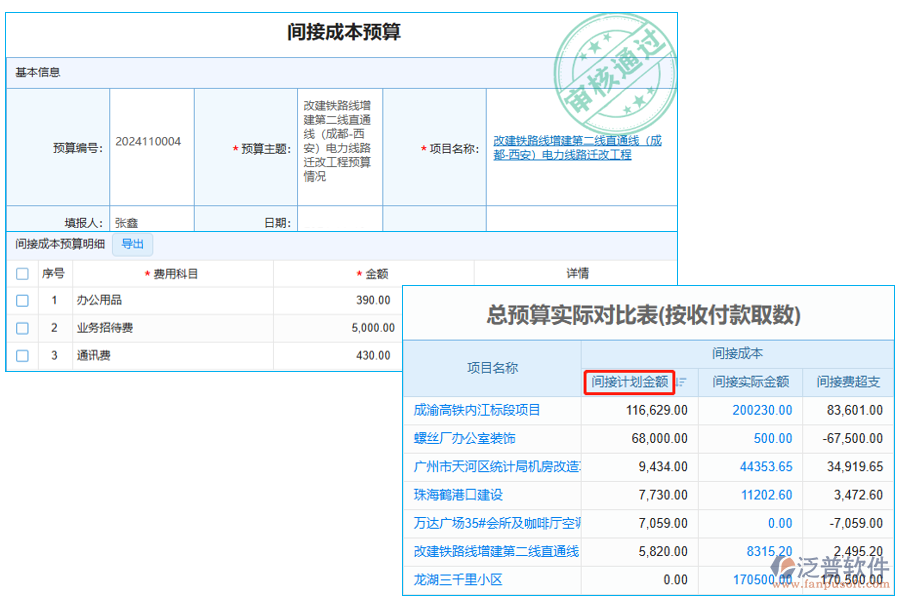Click the 间接成本预算明细 section header
The image size is (900, 600).
pos(60,245)
